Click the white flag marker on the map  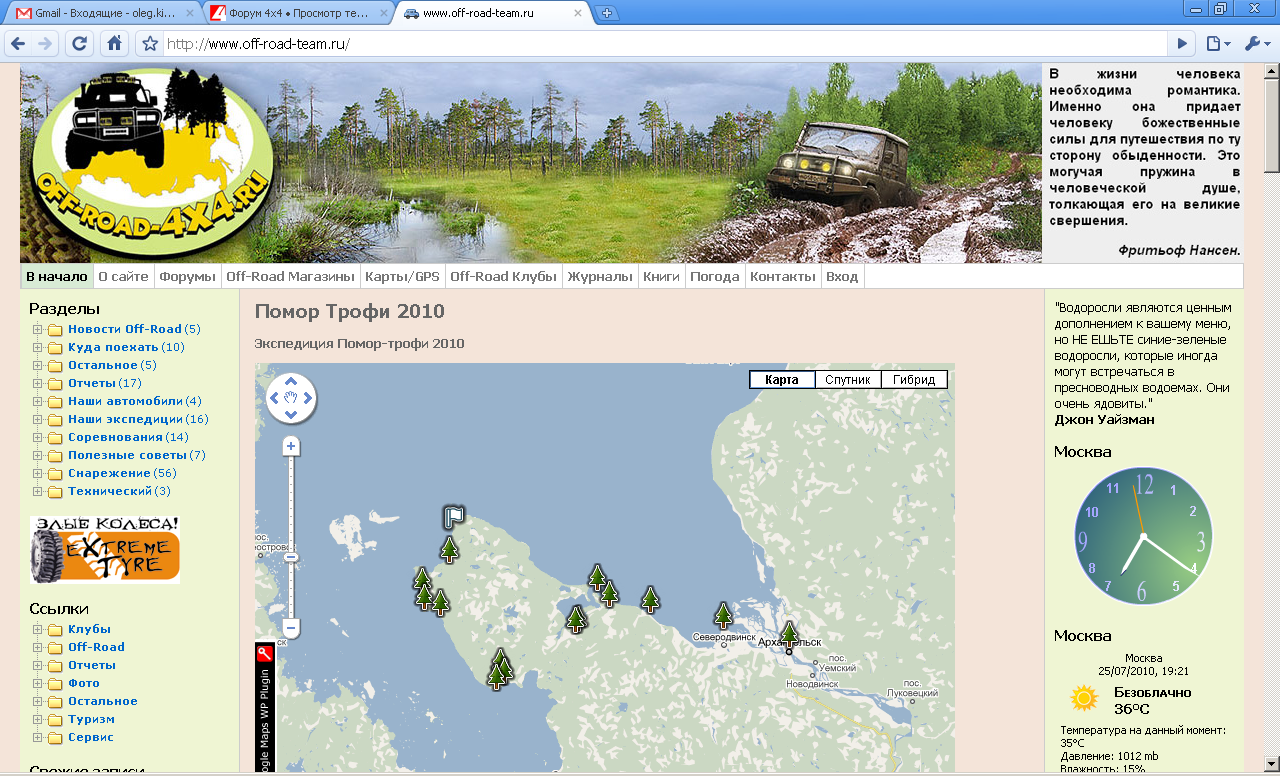click(454, 516)
